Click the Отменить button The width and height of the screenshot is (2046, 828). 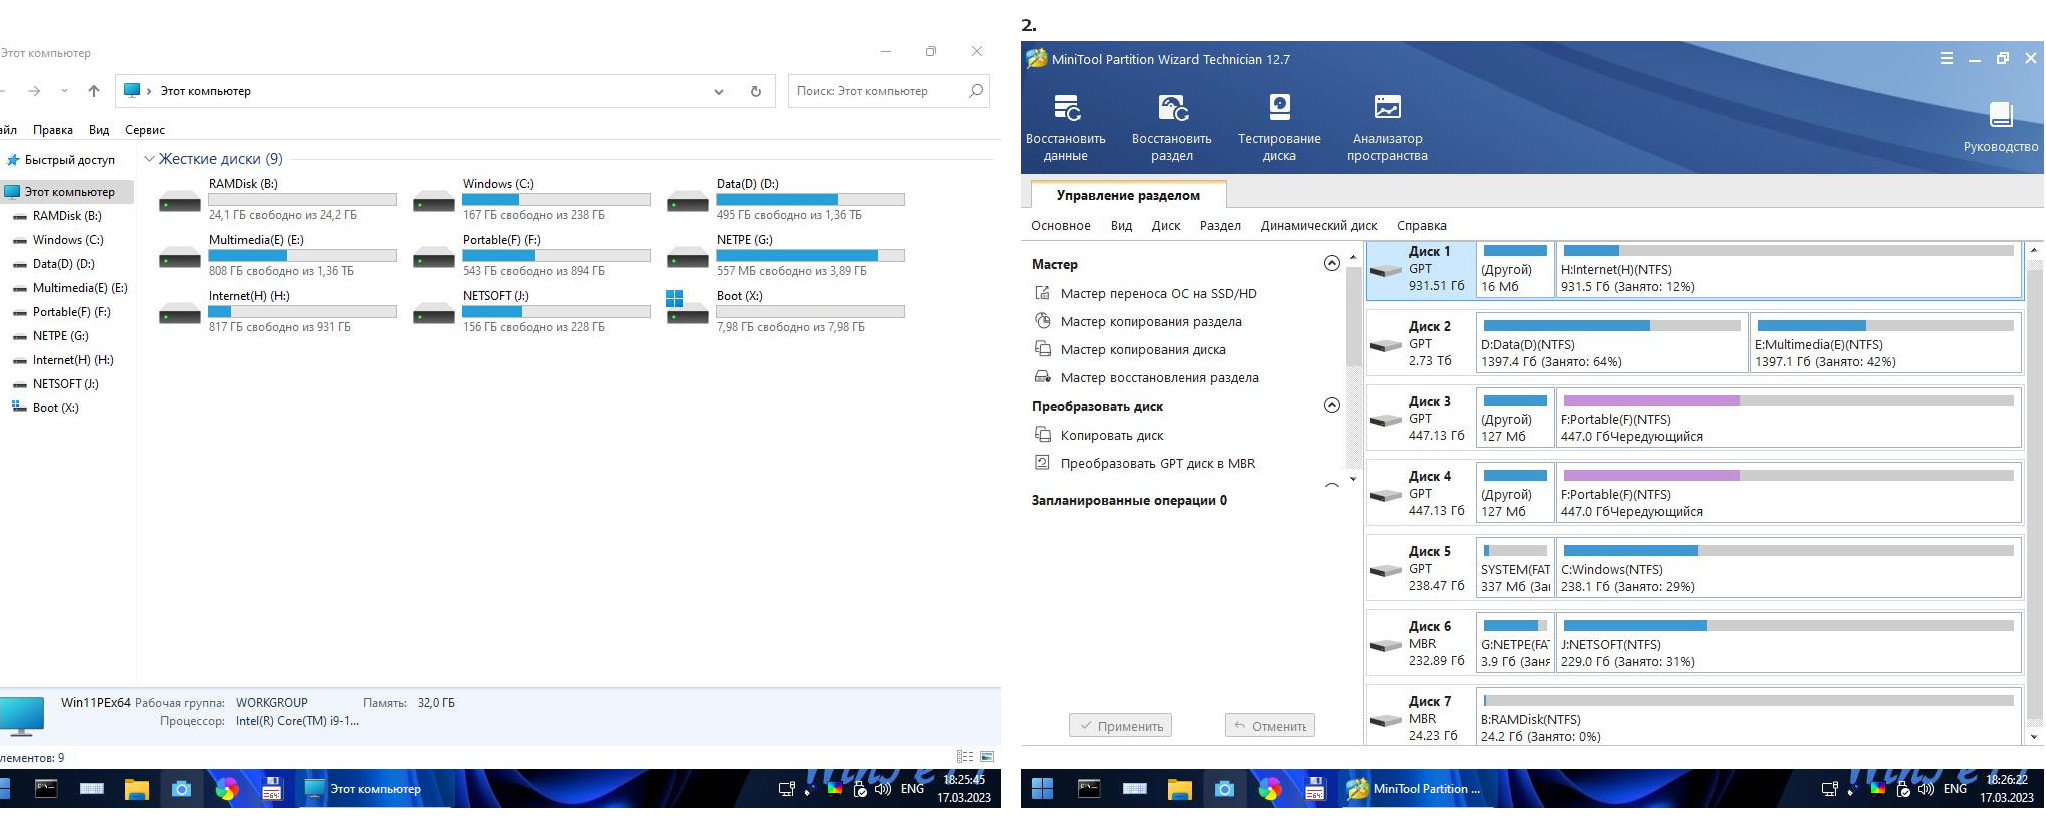click(x=1270, y=726)
